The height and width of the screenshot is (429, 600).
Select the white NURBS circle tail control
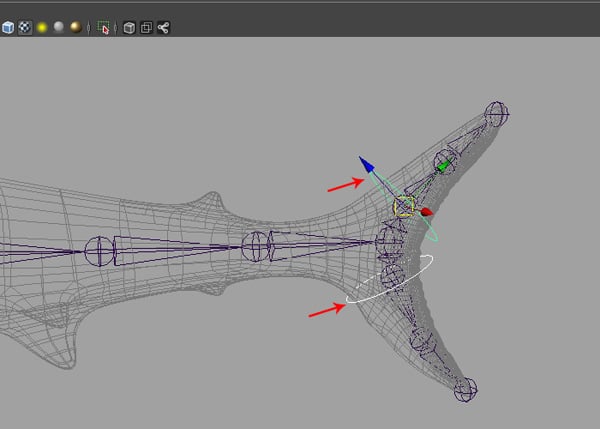390,279
